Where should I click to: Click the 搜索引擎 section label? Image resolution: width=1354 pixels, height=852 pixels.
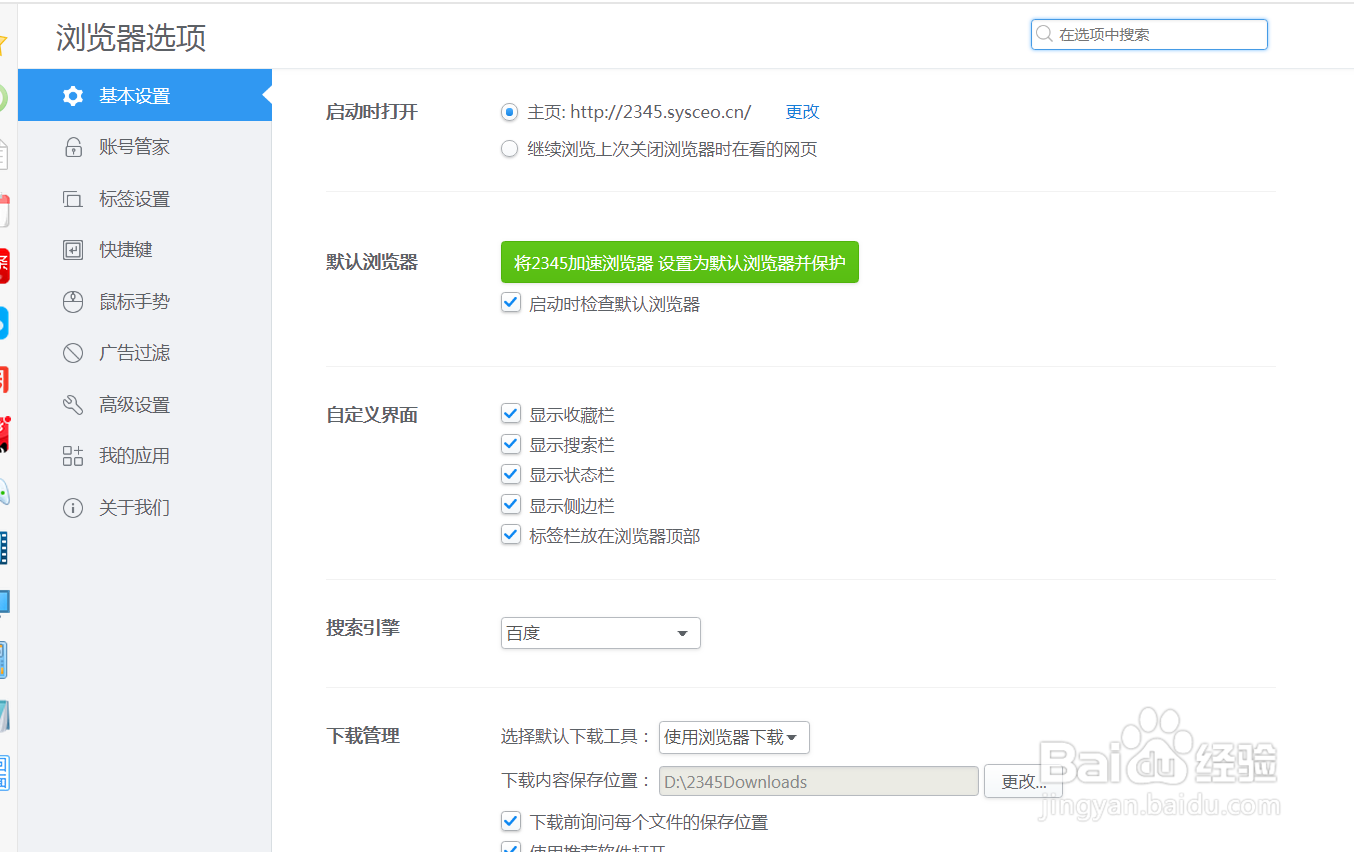pyautogui.click(x=363, y=628)
